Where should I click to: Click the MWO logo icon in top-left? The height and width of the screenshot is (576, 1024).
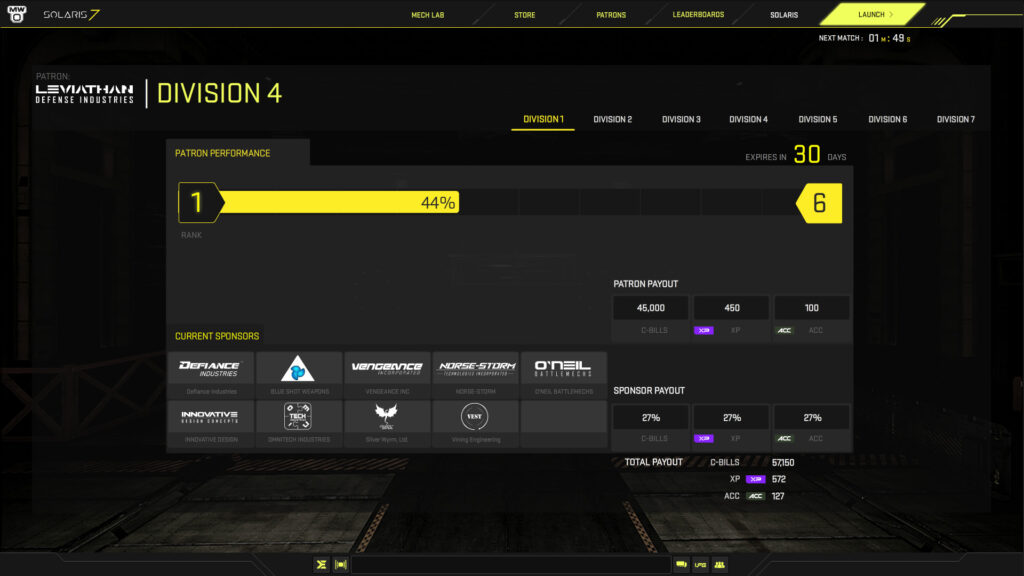18,15
